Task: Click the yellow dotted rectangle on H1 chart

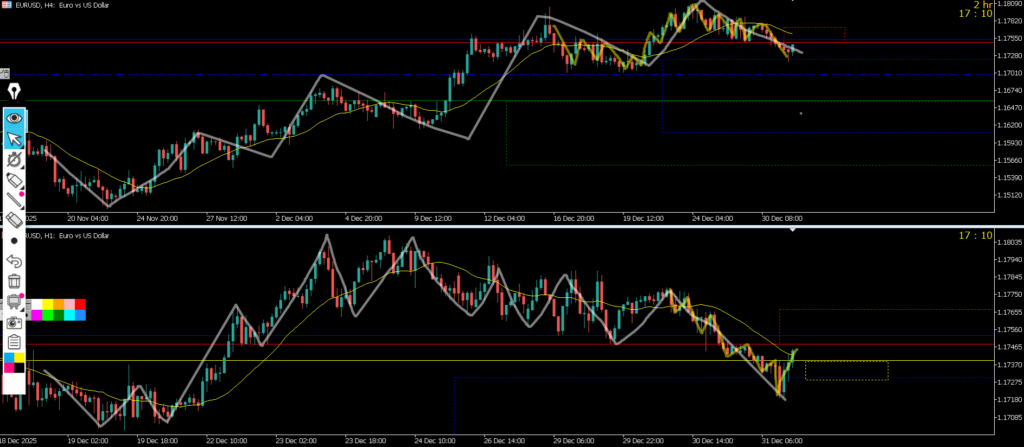Action: coord(846,370)
